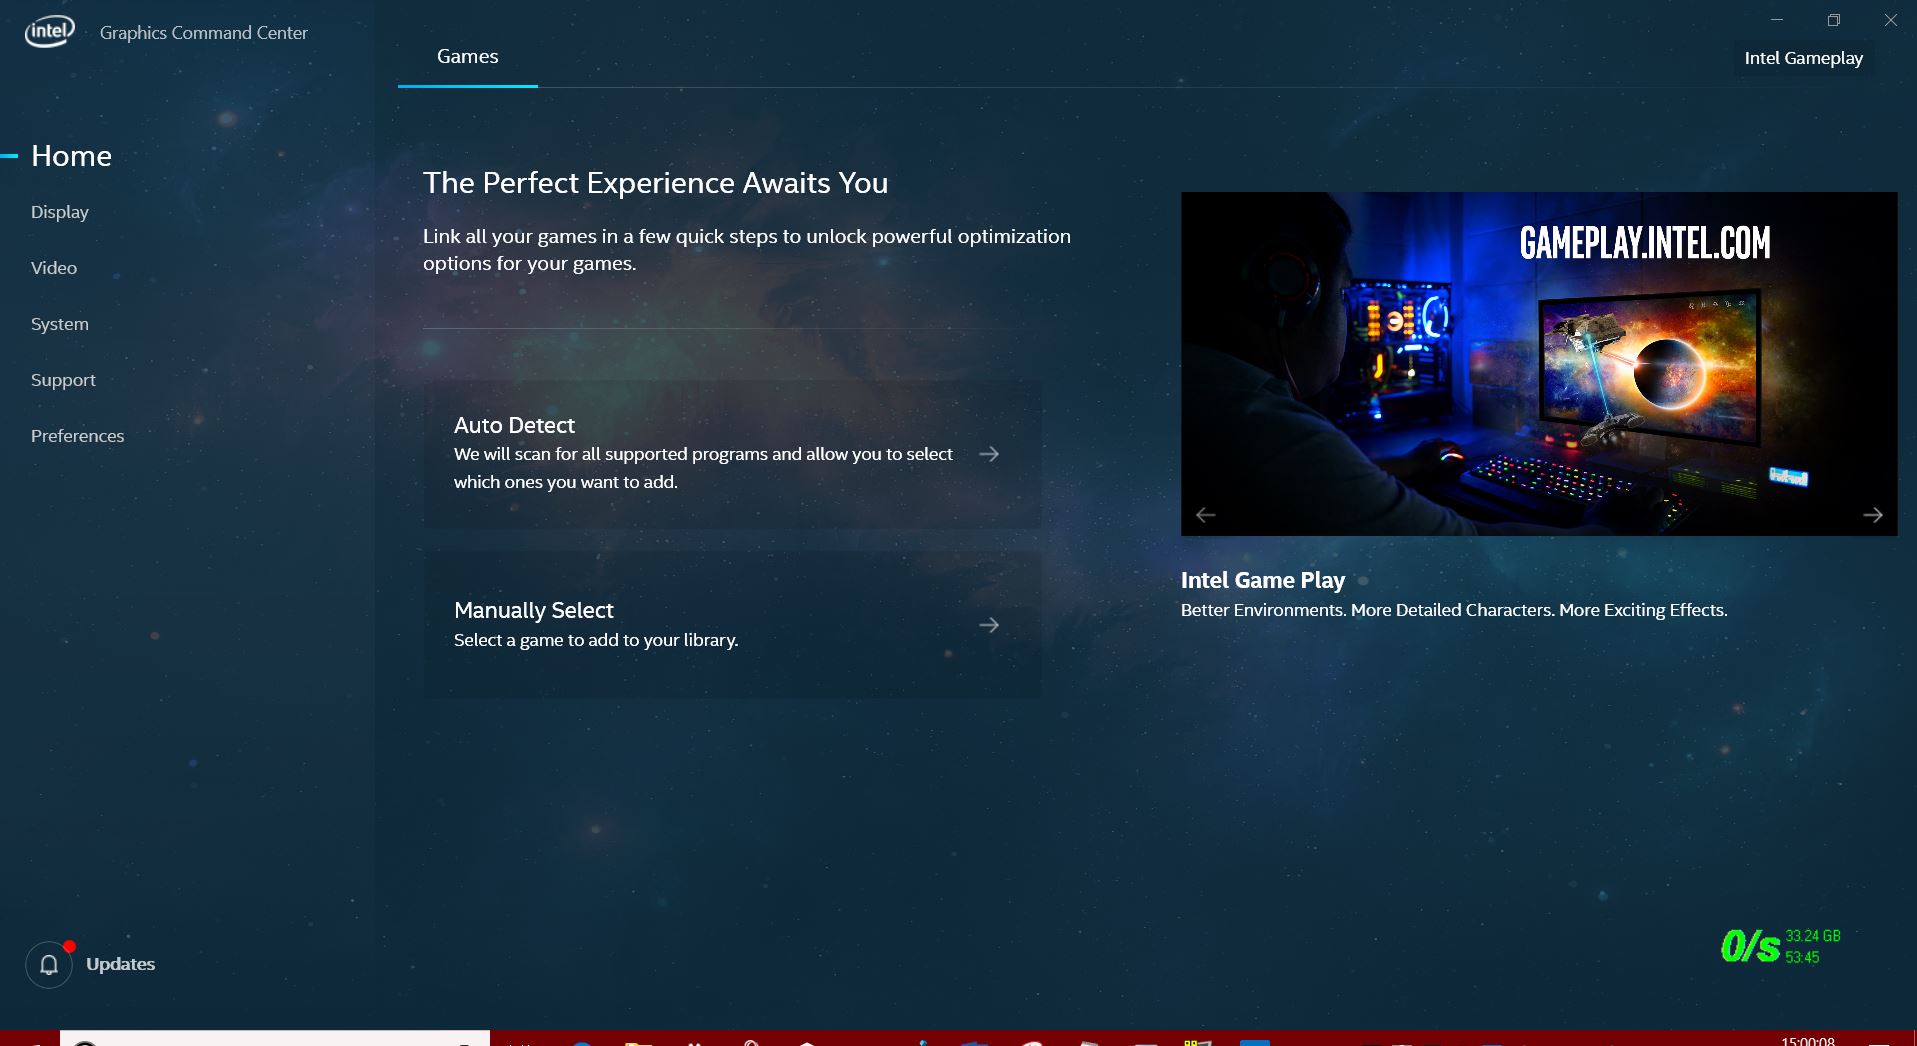Select System in the sidebar
Image resolution: width=1917 pixels, height=1046 pixels.
click(x=60, y=324)
